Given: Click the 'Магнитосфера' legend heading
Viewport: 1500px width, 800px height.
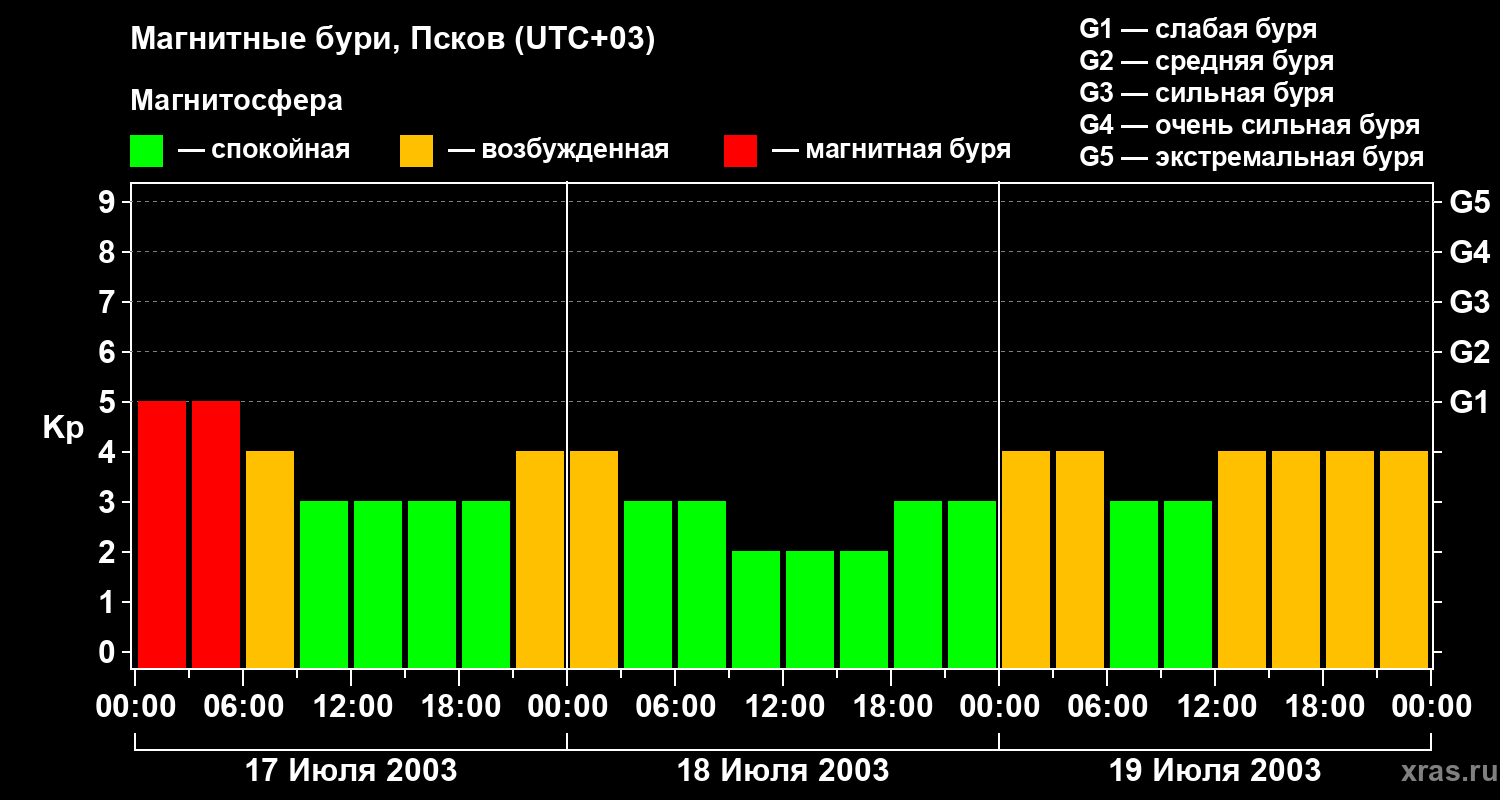Looking at the screenshot, I should [x=236, y=101].
